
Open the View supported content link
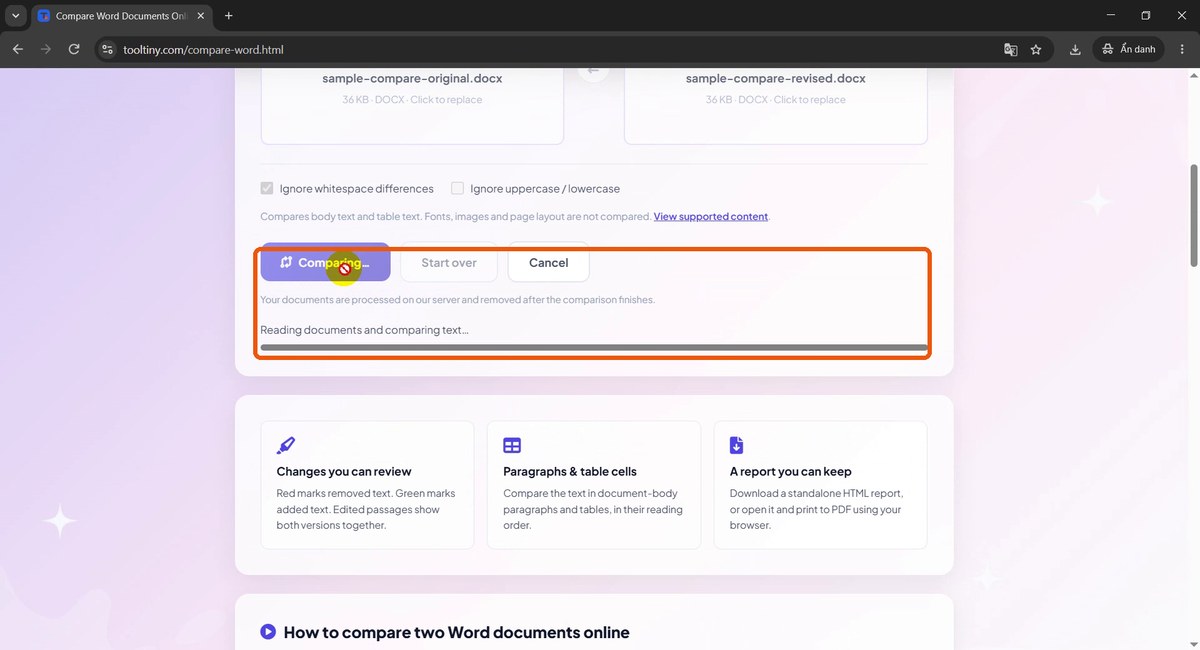[x=711, y=216]
